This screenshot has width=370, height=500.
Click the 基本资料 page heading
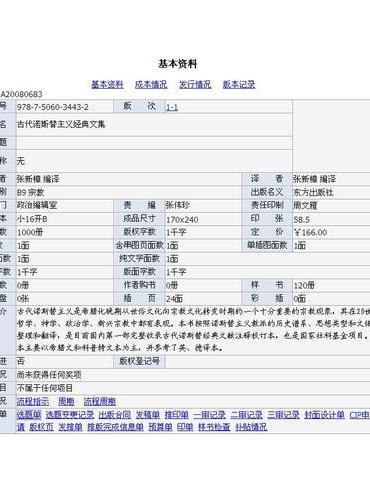coord(178,64)
